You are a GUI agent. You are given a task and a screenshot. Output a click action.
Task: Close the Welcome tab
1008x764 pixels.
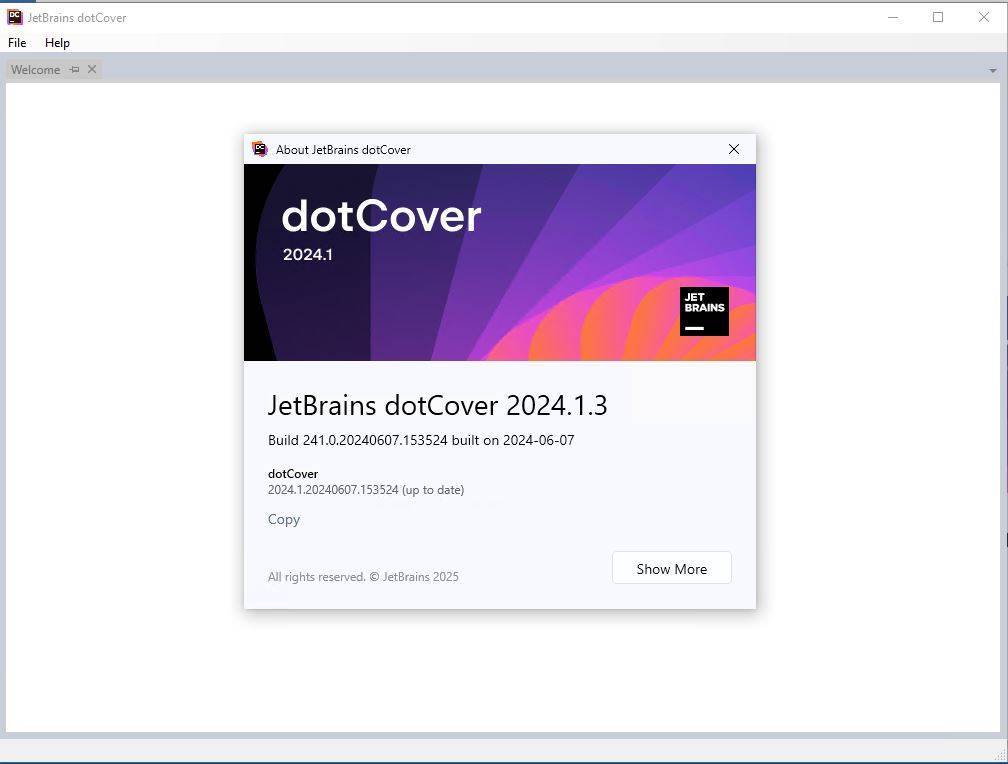tap(92, 69)
